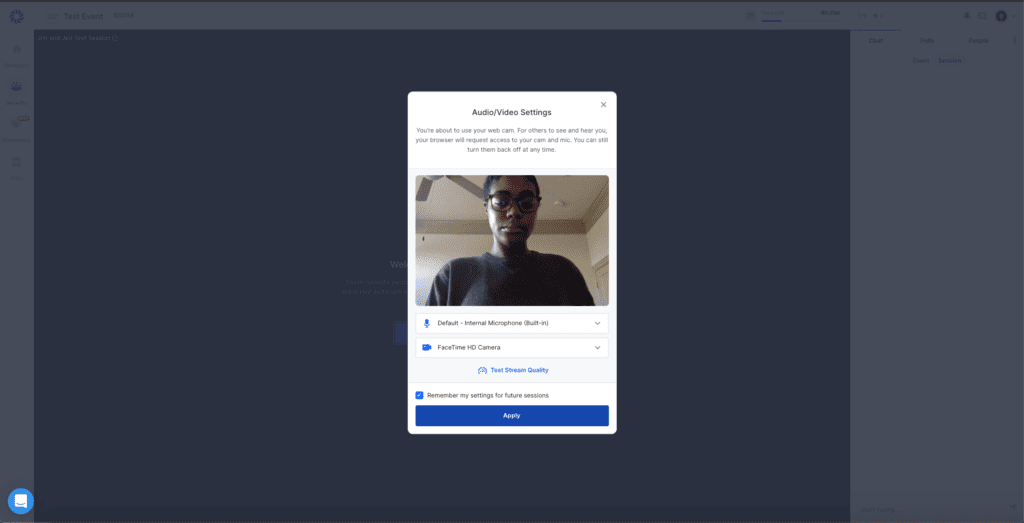Select the Event chat sub-tab

tap(921, 61)
